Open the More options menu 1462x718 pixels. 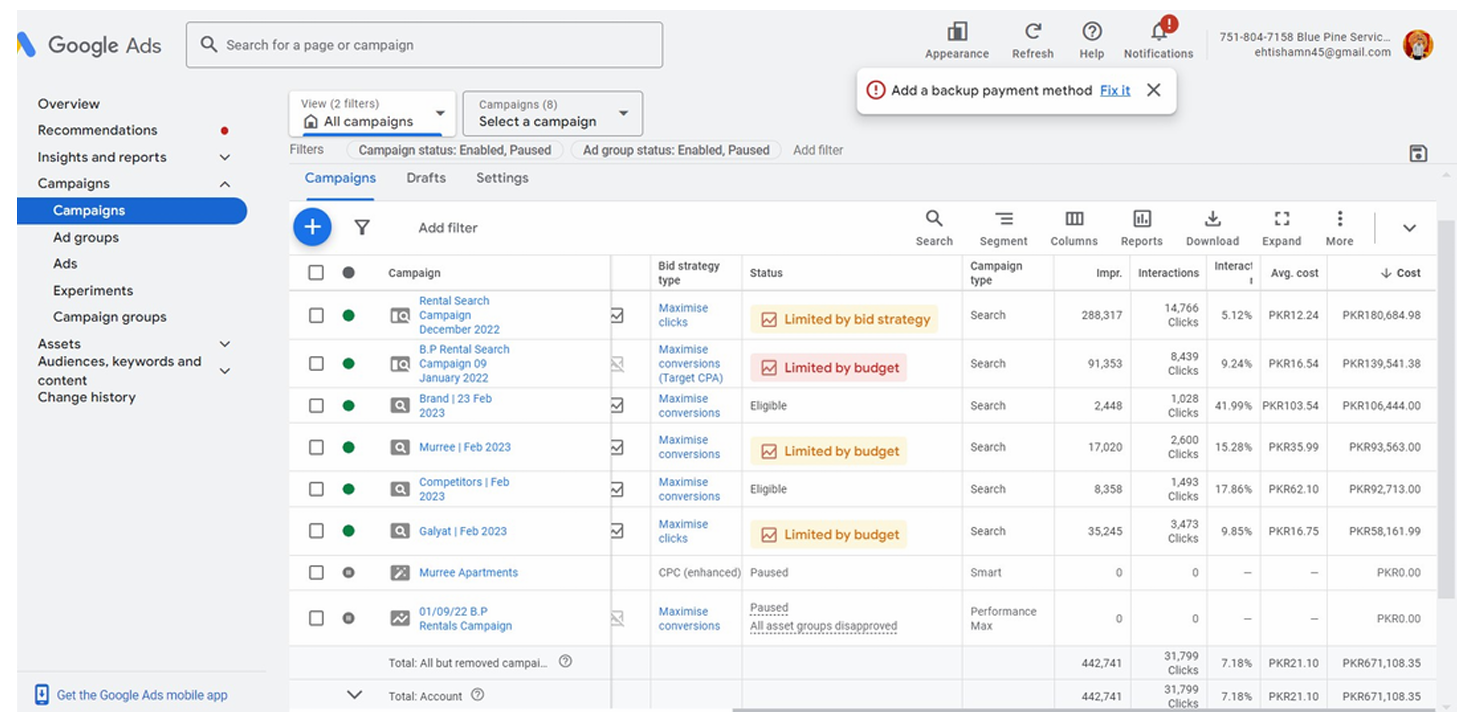(x=1340, y=228)
